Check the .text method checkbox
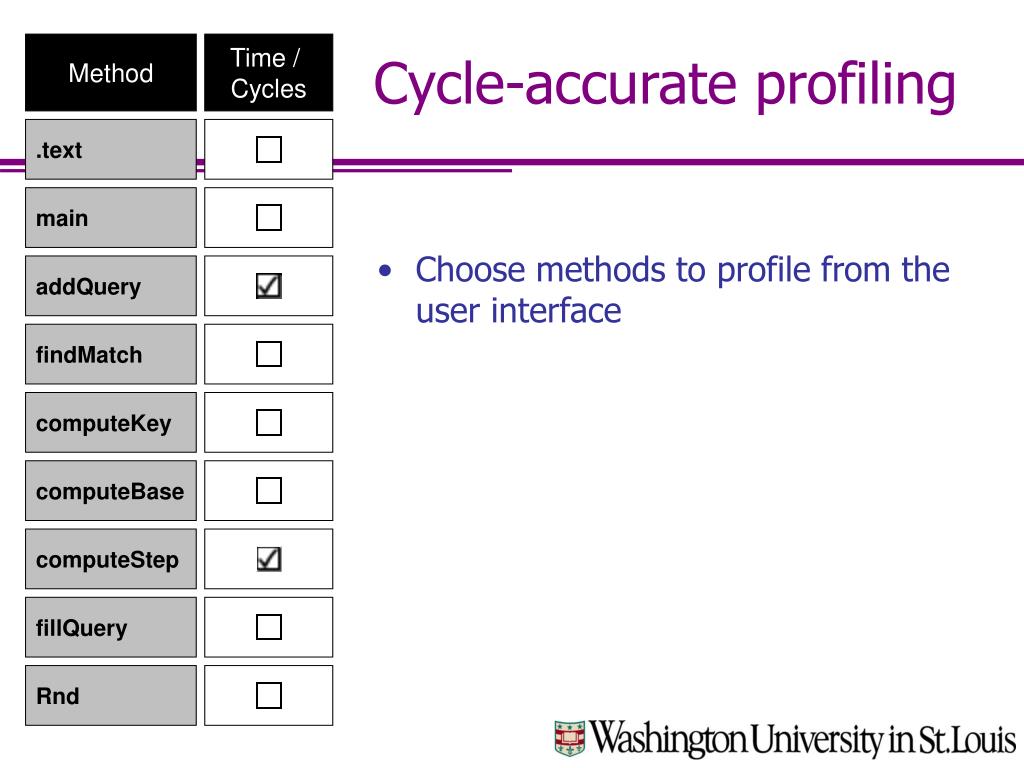The image size is (1024, 768). 268,150
